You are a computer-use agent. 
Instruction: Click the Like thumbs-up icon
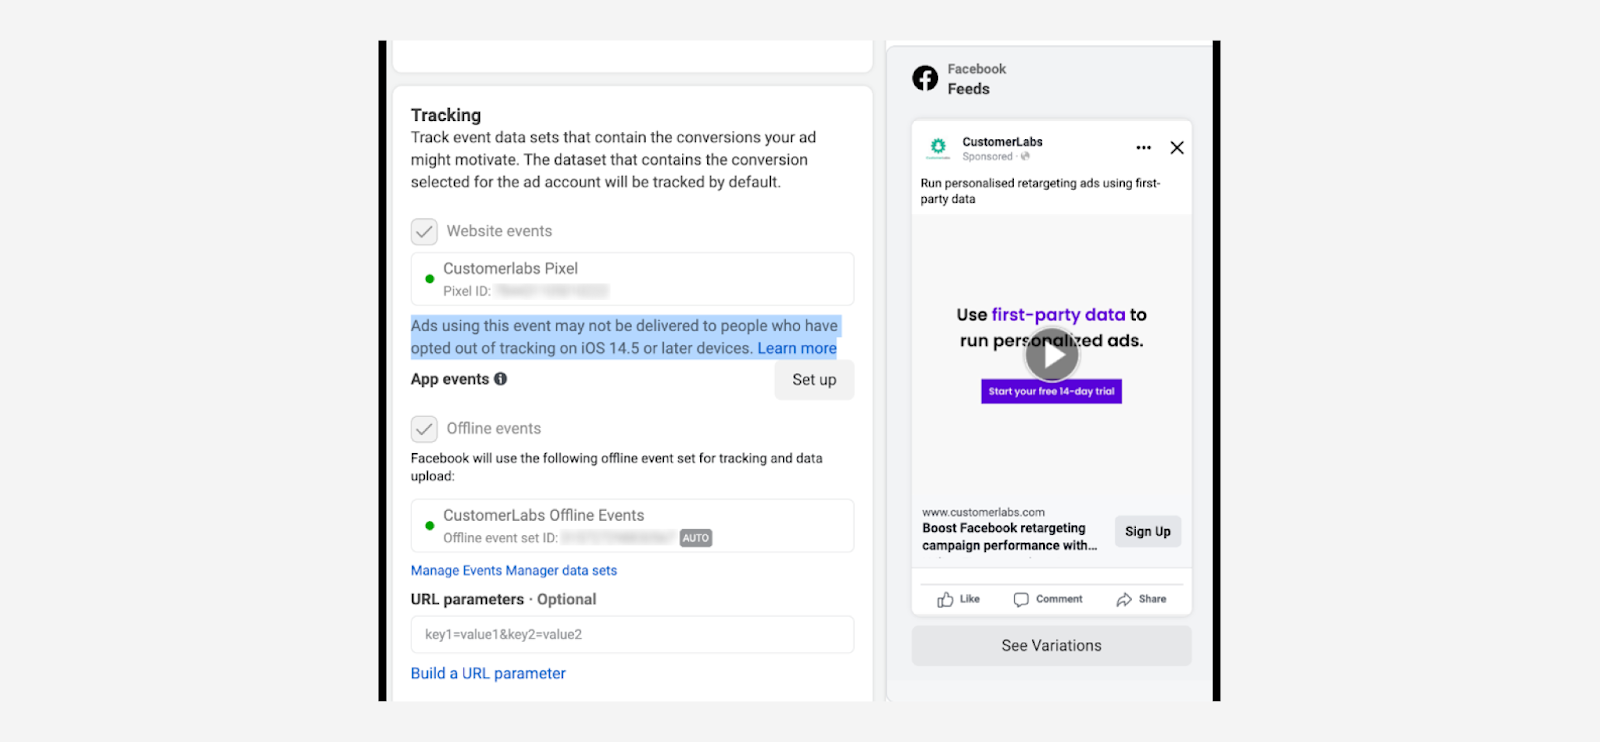tap(945, 600)
